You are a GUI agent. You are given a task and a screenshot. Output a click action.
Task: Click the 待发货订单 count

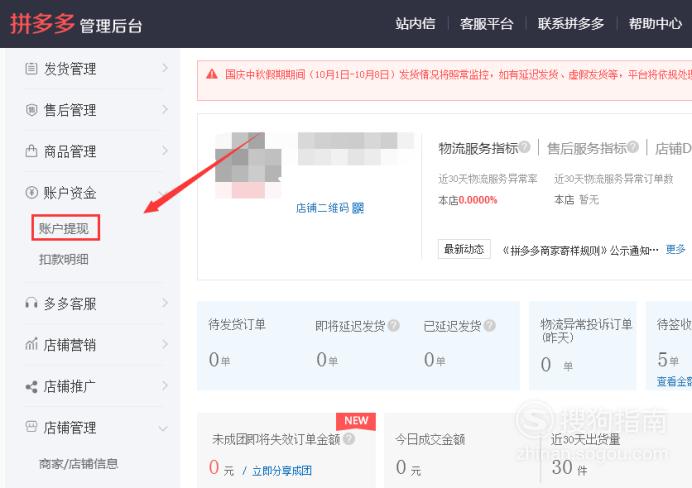tap(219, 360)
